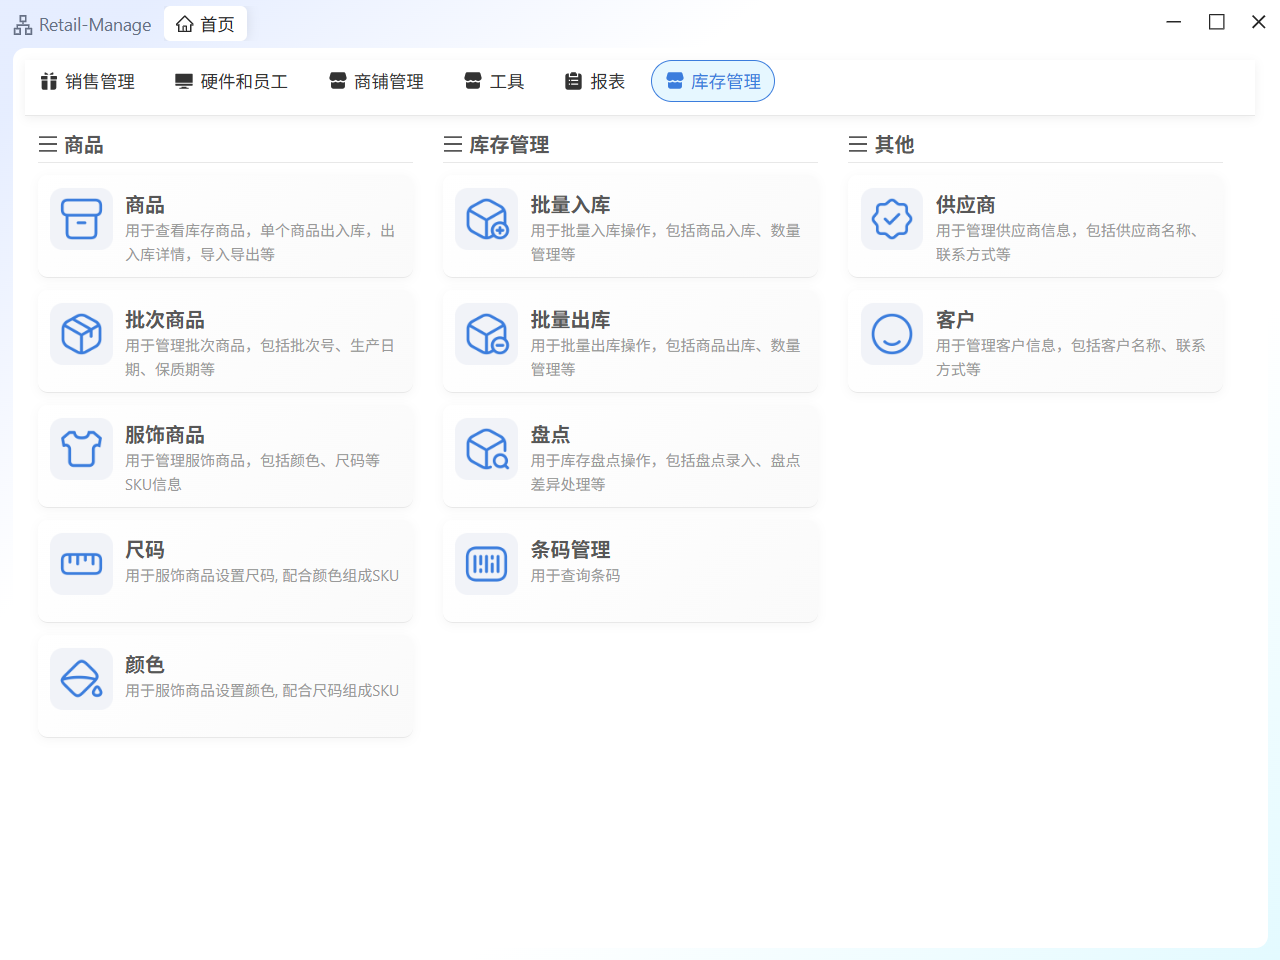The width and height of the screenshot is (1280, 960).
Task: Open the 盘点 box-search icon
Action: tap(487, 449)
